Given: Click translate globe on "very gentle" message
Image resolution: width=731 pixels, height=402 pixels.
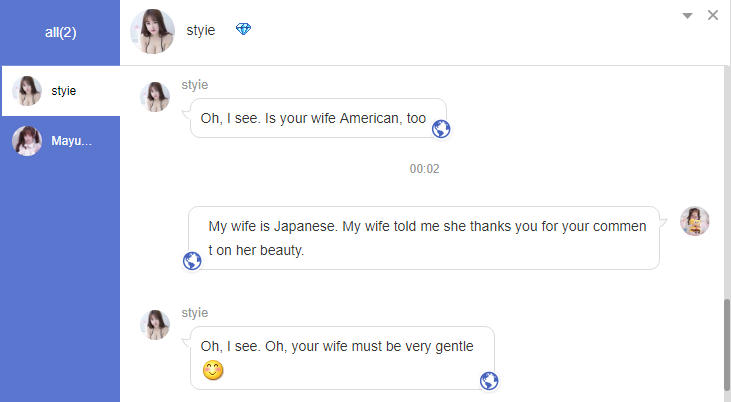Looking at the screenshot, I should pyautogui.click(x=489, y=380).
